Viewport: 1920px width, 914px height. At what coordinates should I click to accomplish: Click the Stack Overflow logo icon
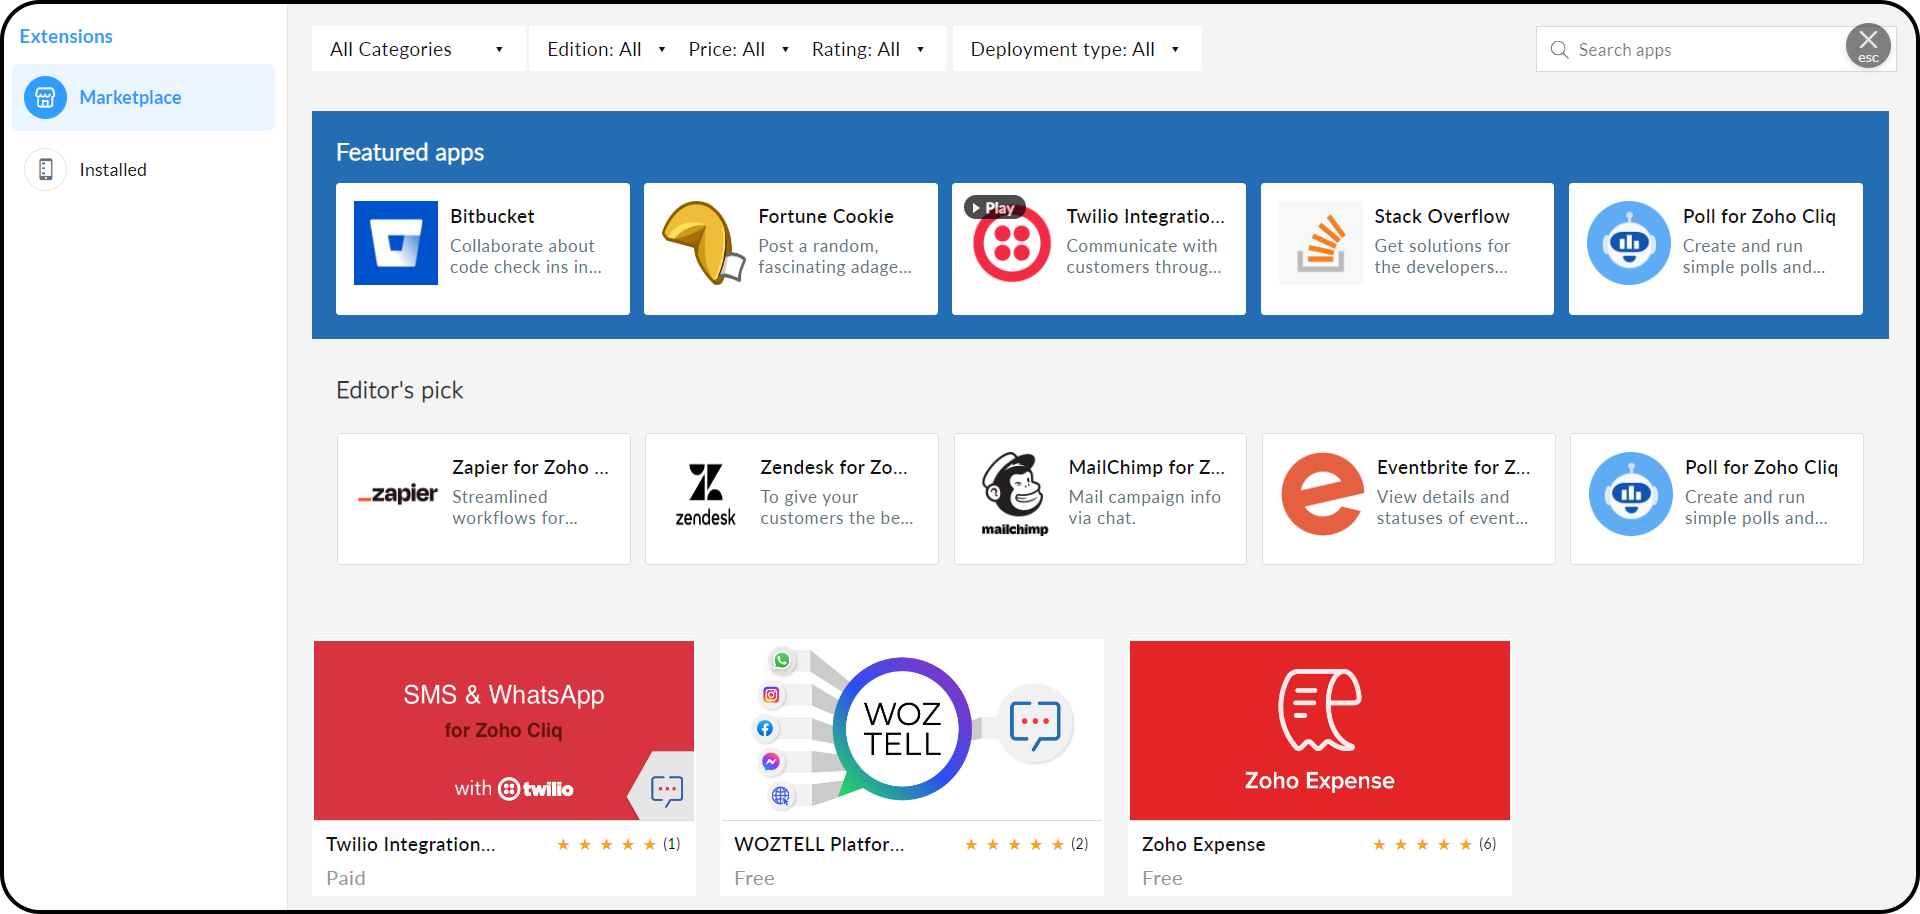pos(1320,243)
